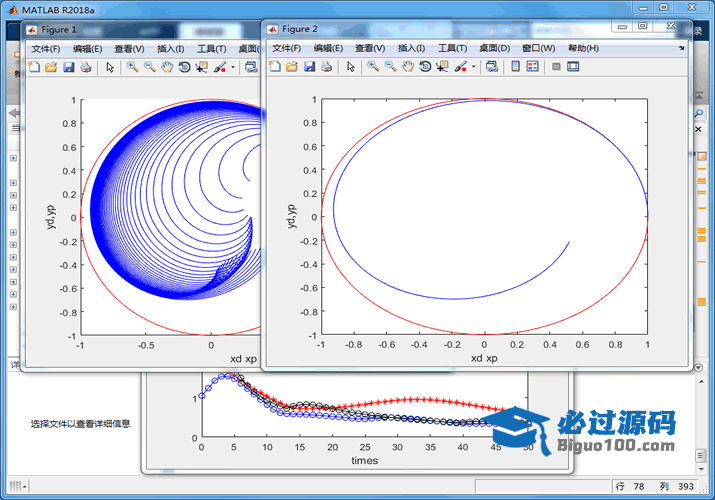Insert Legend via Figure 2 toolbar icon
This screenshot has width=715, height=500.
pyautogui.click(x=532, y=67)
